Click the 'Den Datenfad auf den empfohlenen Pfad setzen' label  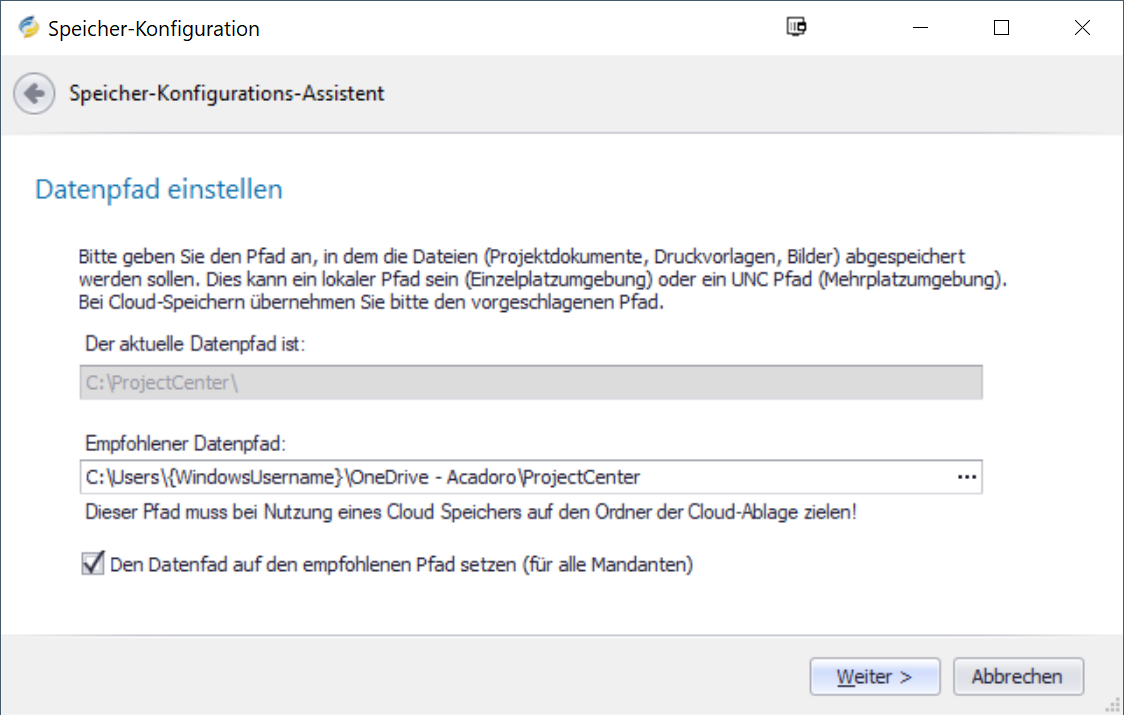click(401, 564)
